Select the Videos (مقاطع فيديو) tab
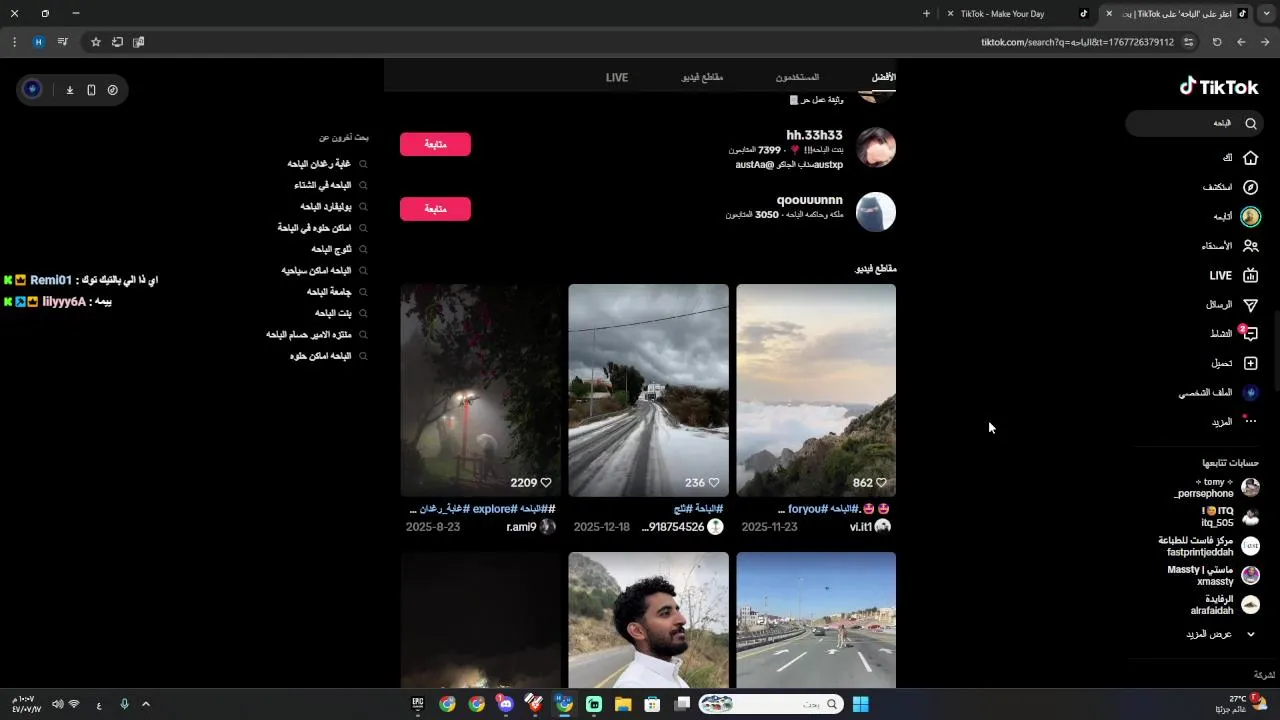The image size is (1280, 720). tap(702, 77)
